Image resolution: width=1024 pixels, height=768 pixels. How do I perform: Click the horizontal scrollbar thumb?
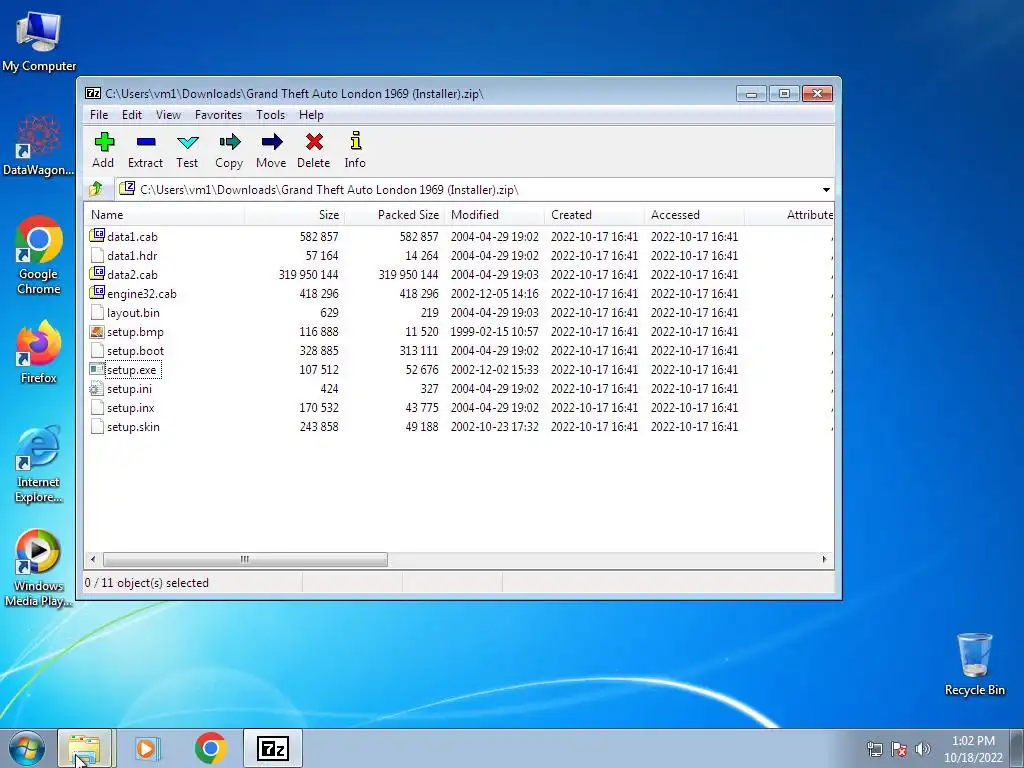click(x=245, y=559)
